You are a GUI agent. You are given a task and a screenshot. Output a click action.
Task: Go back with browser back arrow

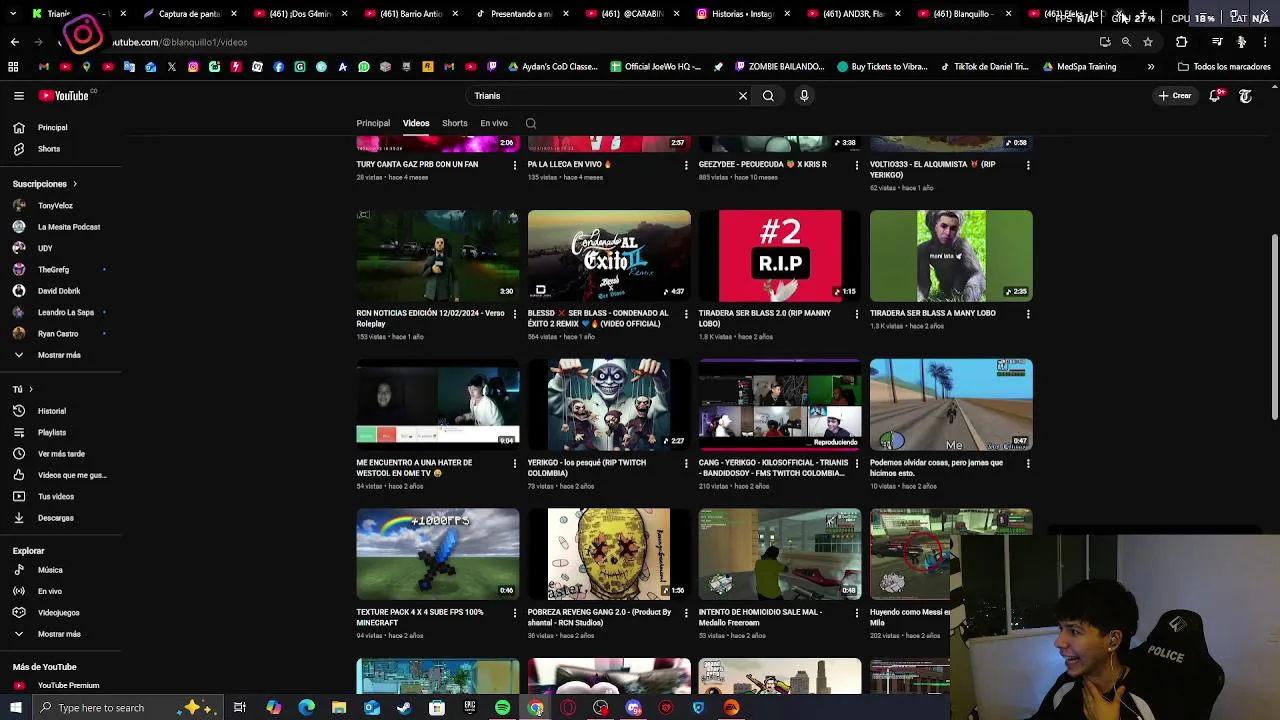click(x=14, y=42)
